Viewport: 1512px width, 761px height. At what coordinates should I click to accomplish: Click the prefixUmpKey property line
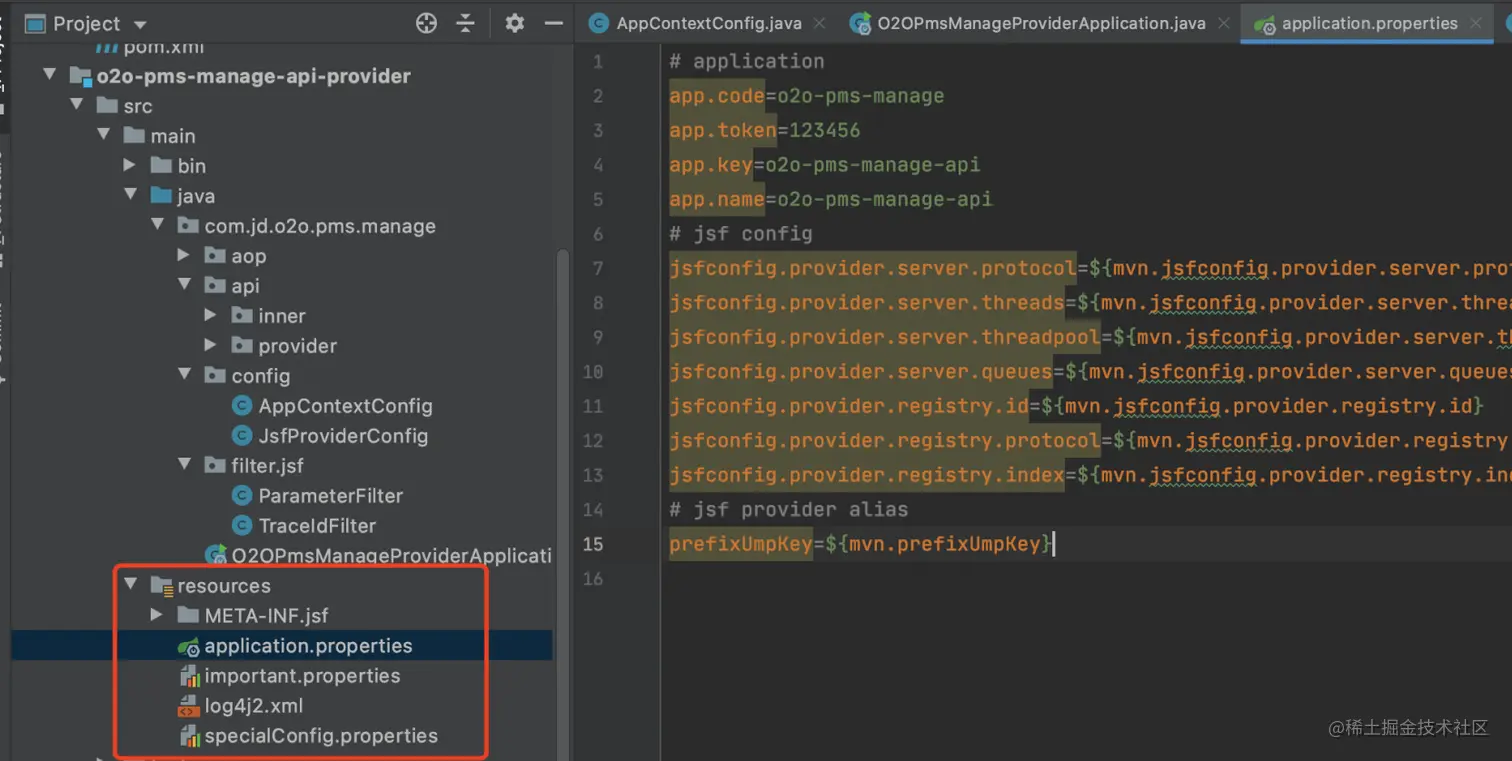point(862,544)
